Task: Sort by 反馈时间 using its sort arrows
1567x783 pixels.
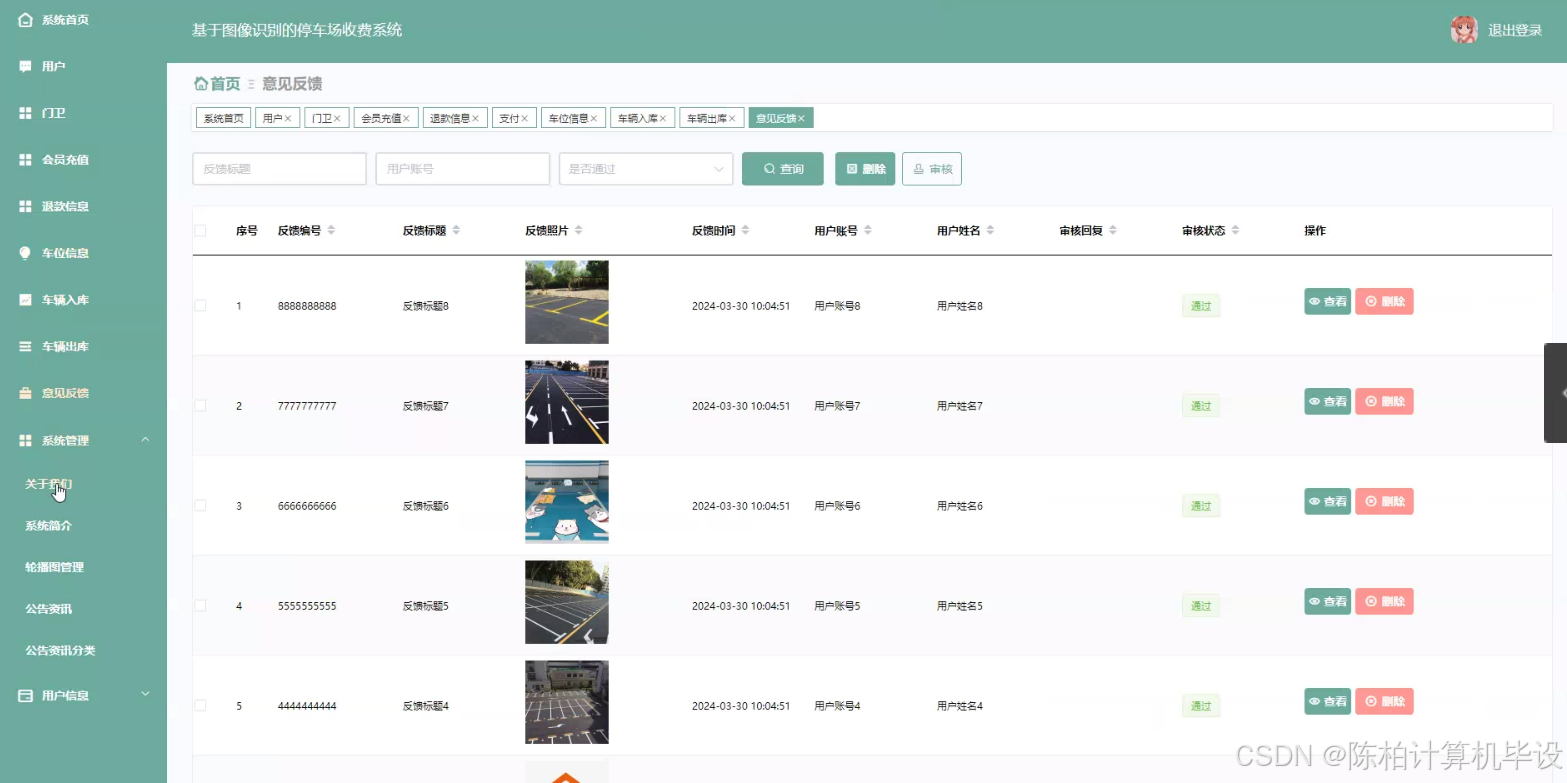Action: pos(745,230)
